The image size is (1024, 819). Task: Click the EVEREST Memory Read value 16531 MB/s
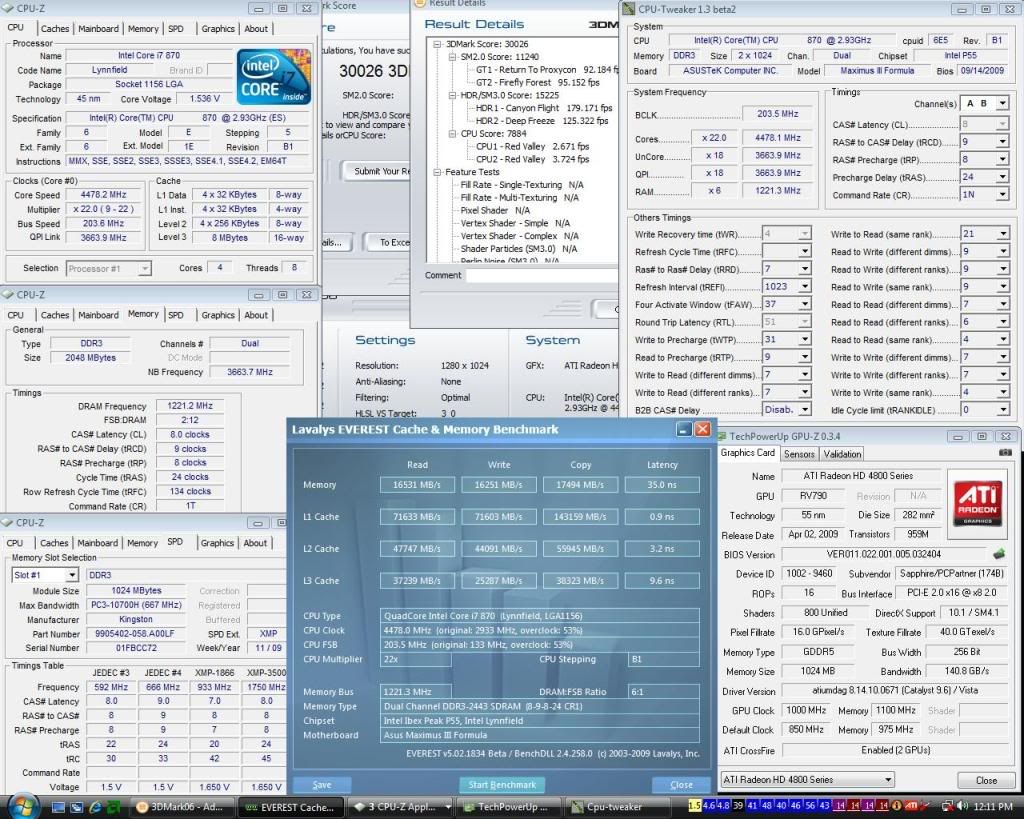click(x=417, y=485)
